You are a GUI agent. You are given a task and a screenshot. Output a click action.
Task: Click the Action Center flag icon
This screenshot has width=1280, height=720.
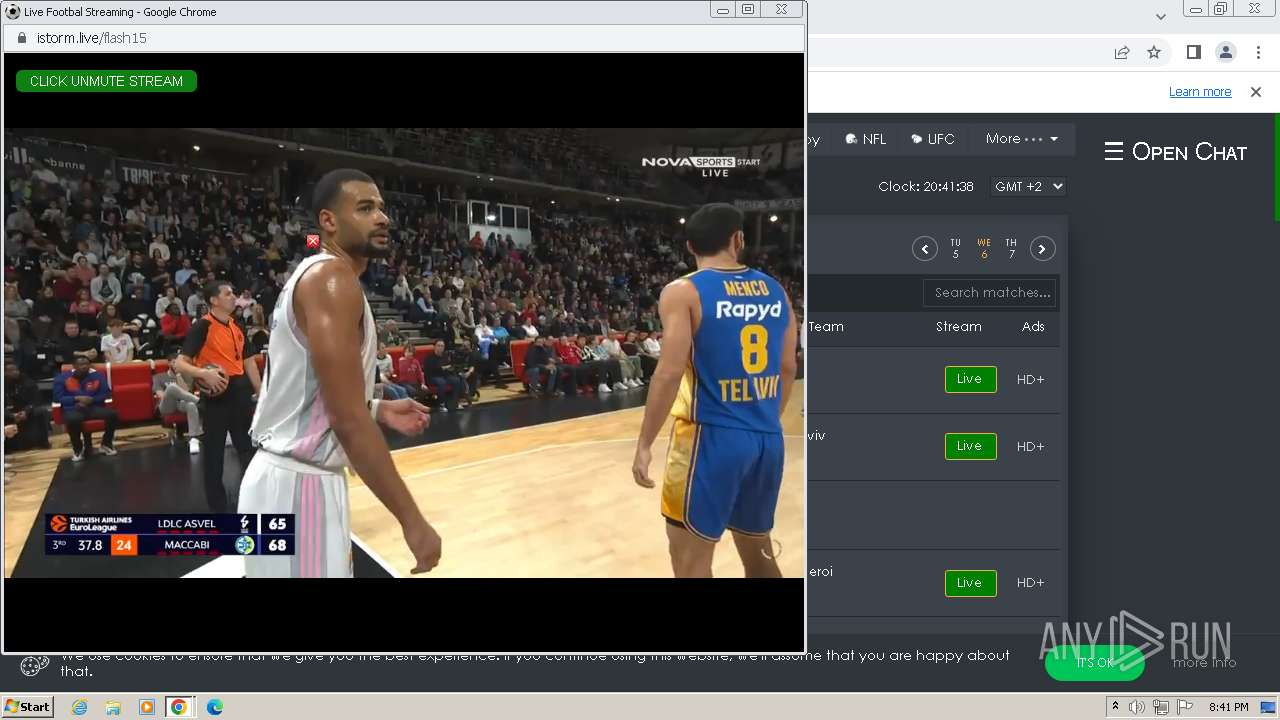tap(1185, 707)
